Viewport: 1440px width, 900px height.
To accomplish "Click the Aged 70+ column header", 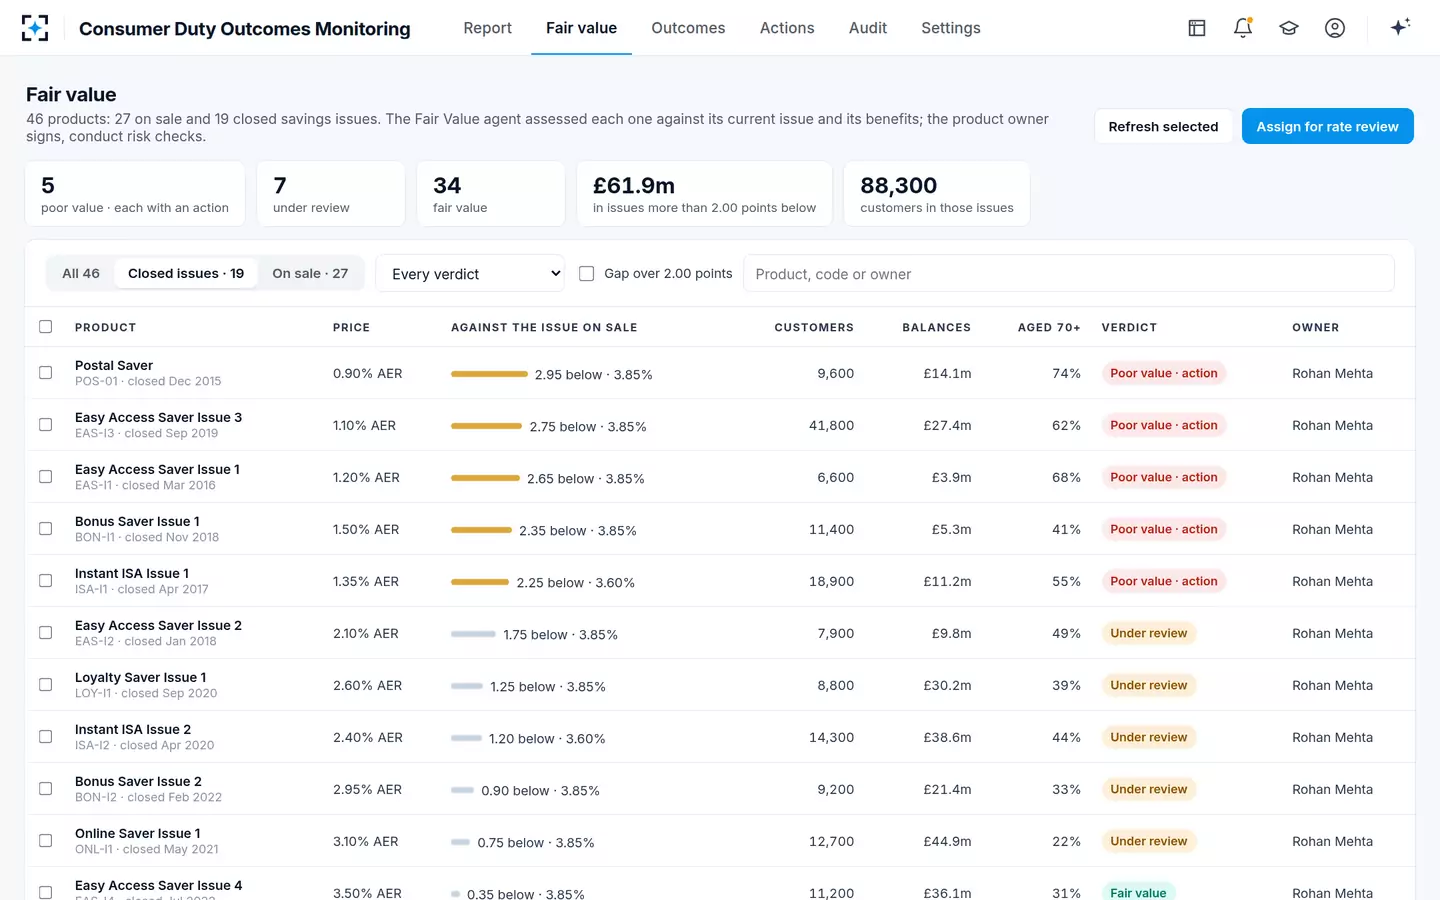I will (1049, 328).
